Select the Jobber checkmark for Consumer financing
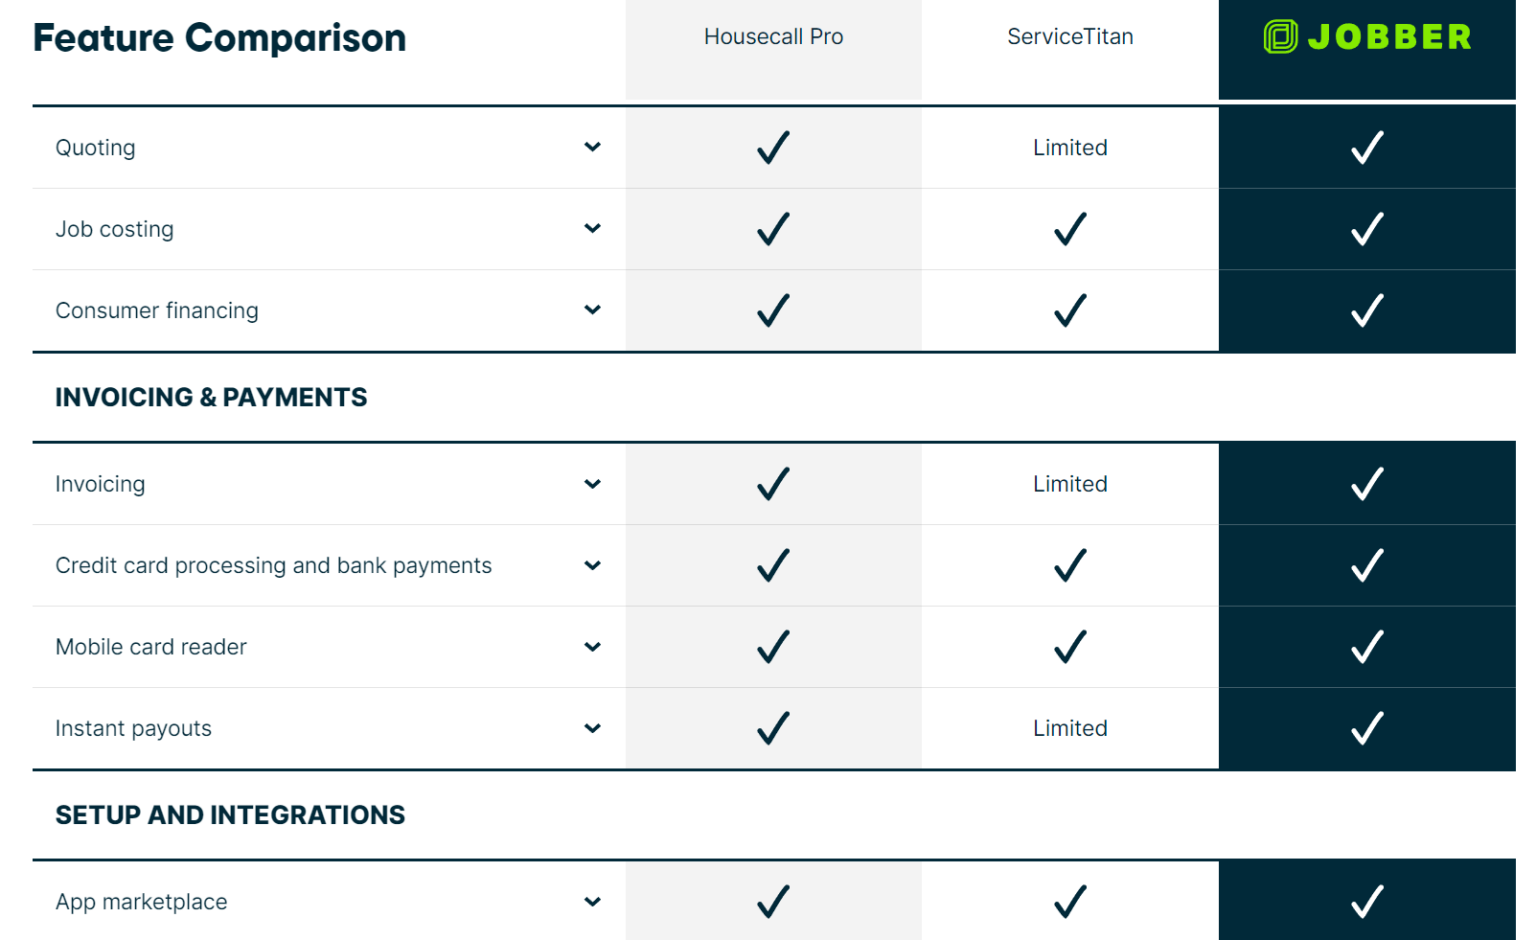 pos(1366,311)
